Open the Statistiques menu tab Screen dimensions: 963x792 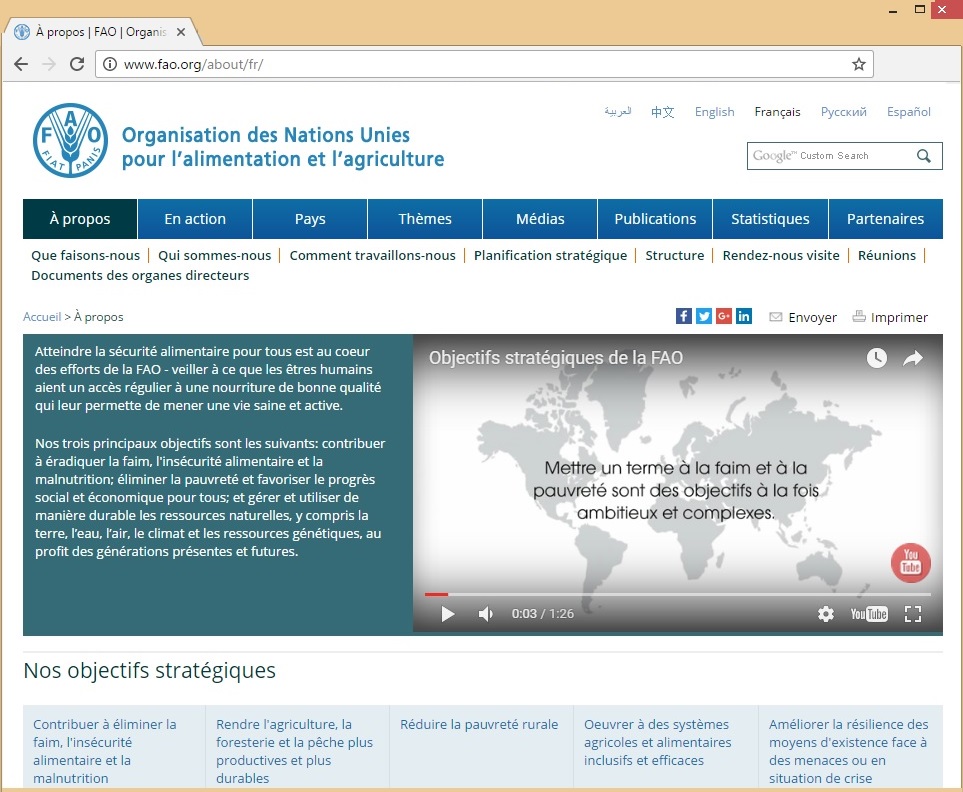pyautogui.click(x=770, y=219)
